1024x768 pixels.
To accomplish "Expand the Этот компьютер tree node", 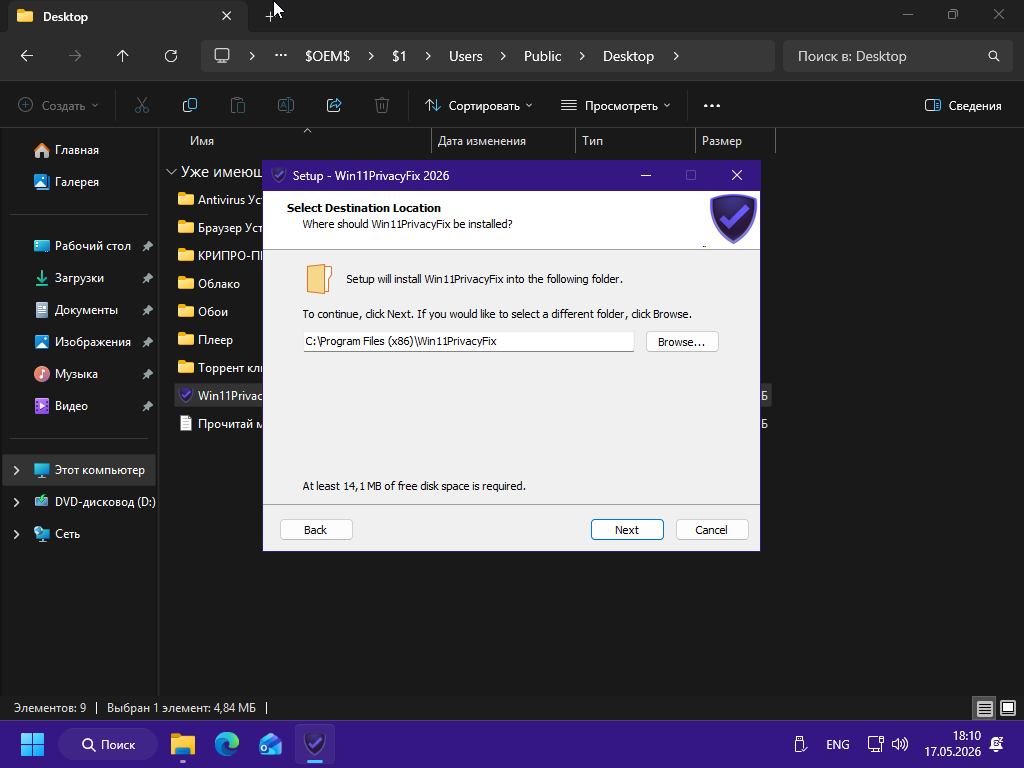I will click(x=16, y=470).
